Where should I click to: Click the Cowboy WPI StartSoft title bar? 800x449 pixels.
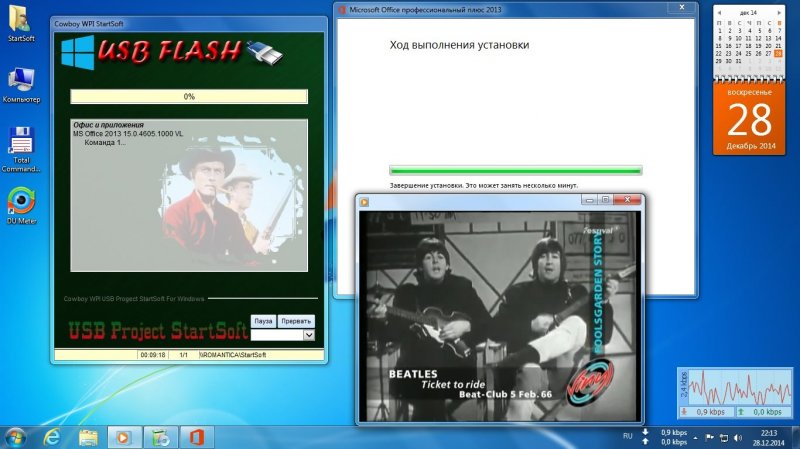pyautogui.click(x=189, y=23)
